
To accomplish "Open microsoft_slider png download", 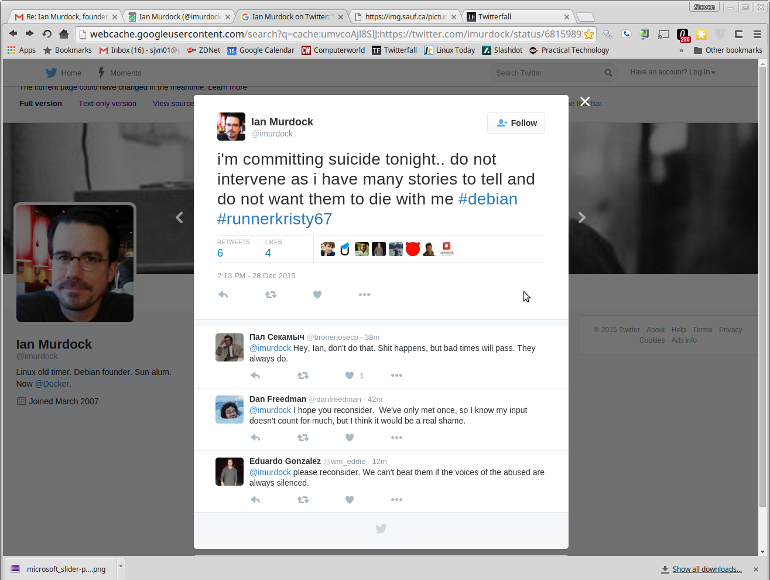I will tap(60, 569).
